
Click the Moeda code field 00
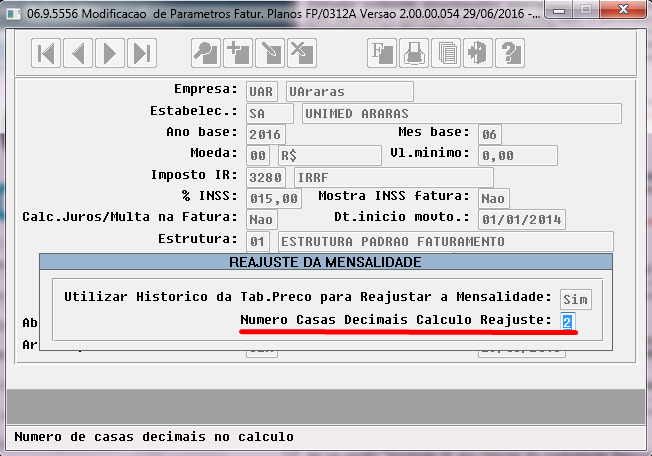pyautogui.click(x=258, y=156)
